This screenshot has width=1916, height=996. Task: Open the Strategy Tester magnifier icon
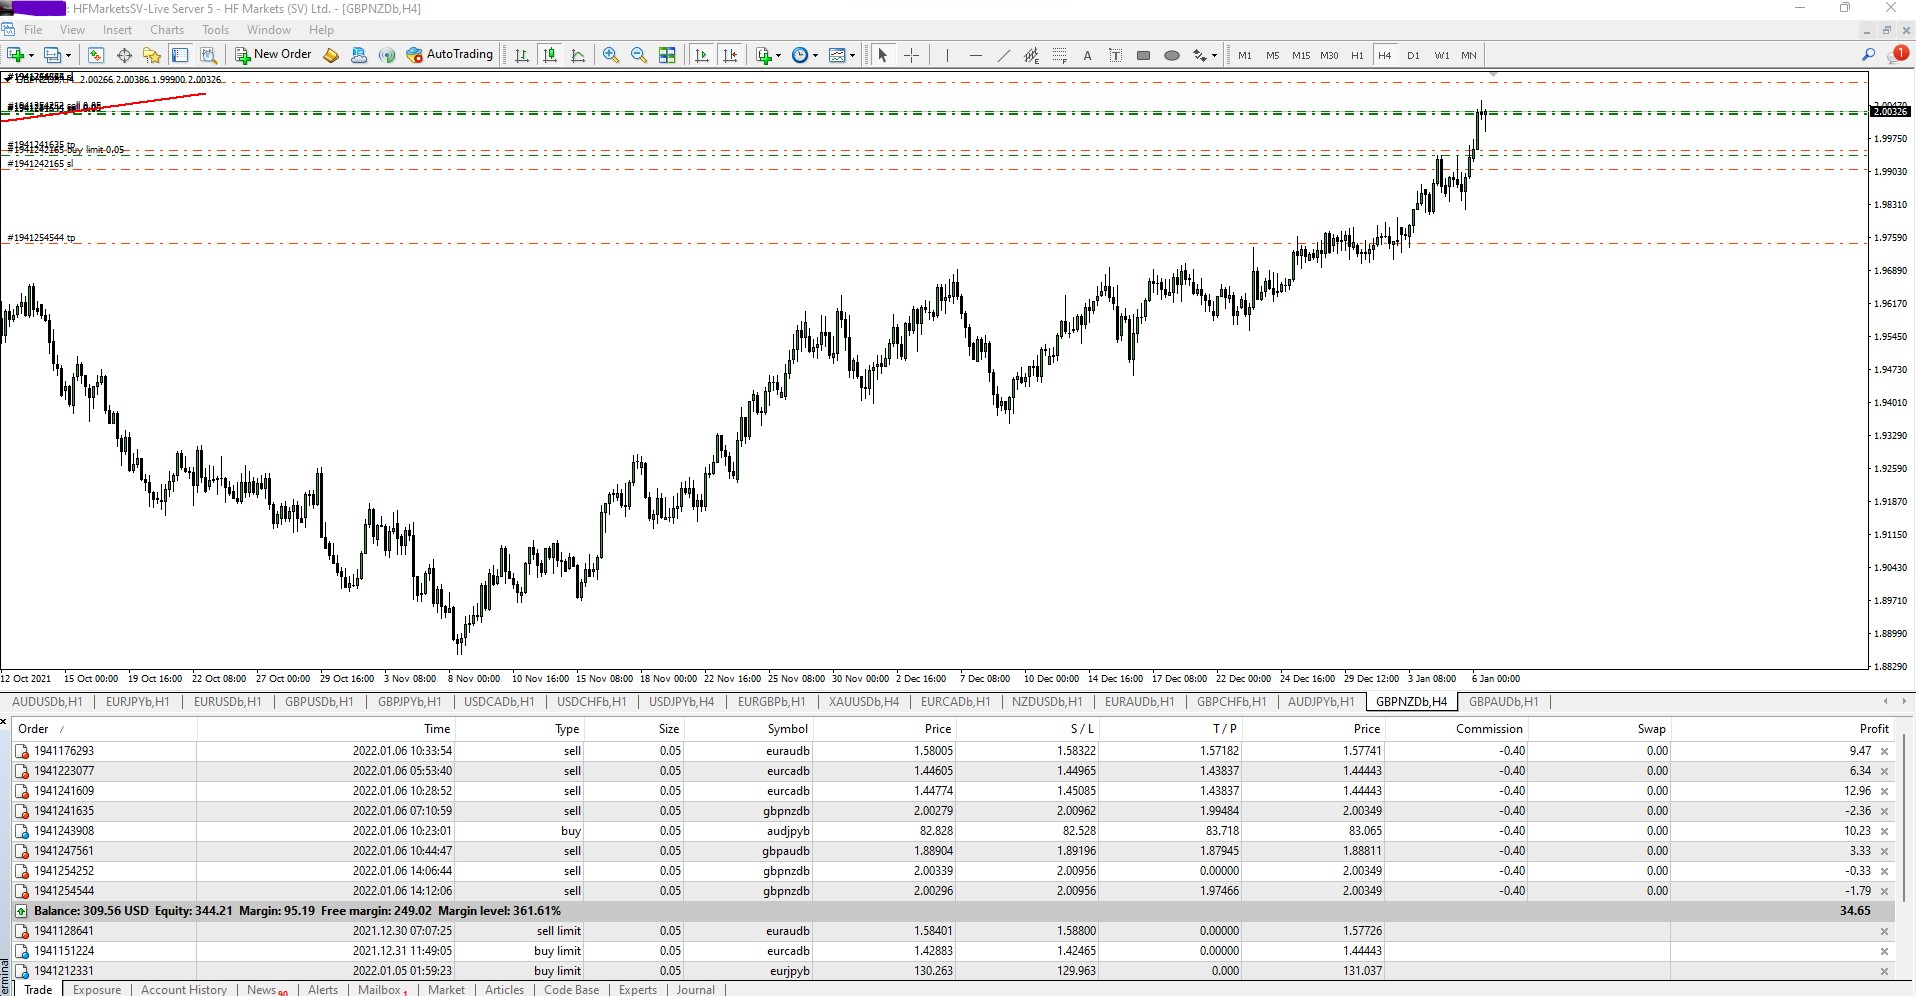(x=208, y=55)
